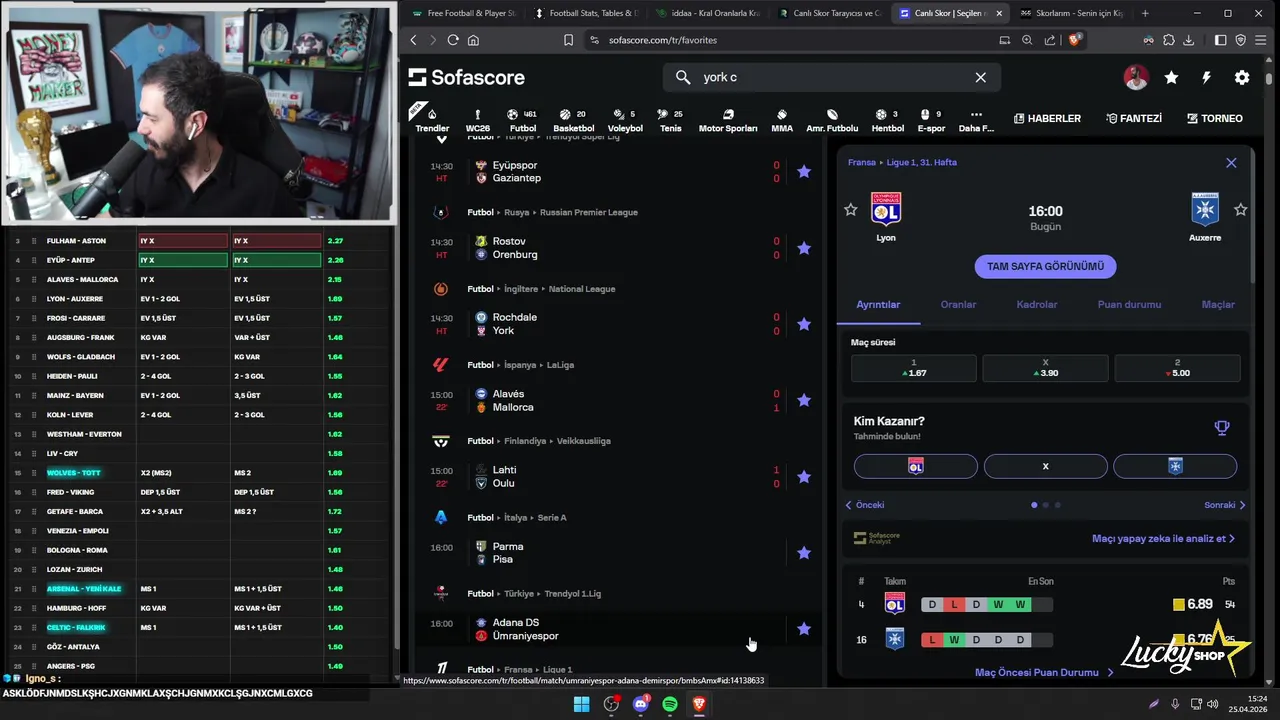Switch to the Ayrıntılar tab
This screenshot has height=720, width=1280.
point(878,305)
